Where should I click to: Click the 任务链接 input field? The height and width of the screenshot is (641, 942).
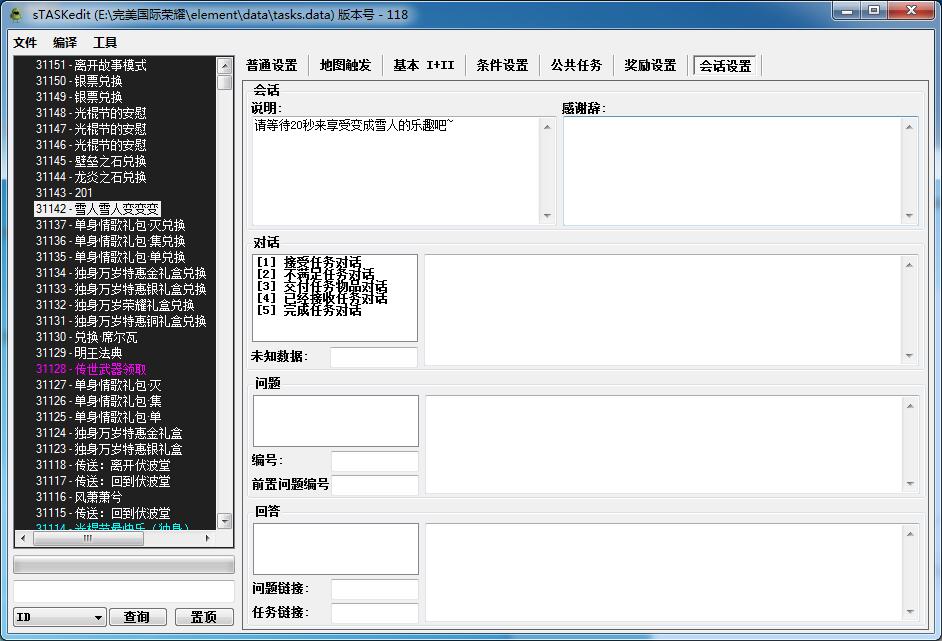[375, 613]
